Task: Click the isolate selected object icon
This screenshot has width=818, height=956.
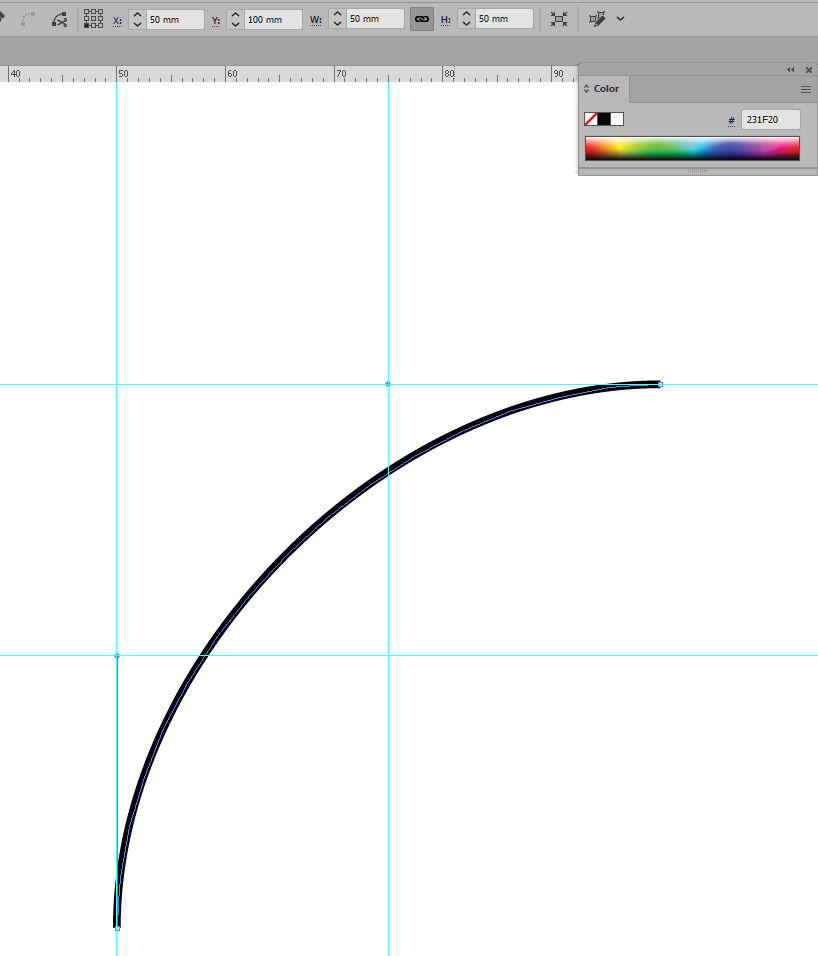Action: (558, 19)
